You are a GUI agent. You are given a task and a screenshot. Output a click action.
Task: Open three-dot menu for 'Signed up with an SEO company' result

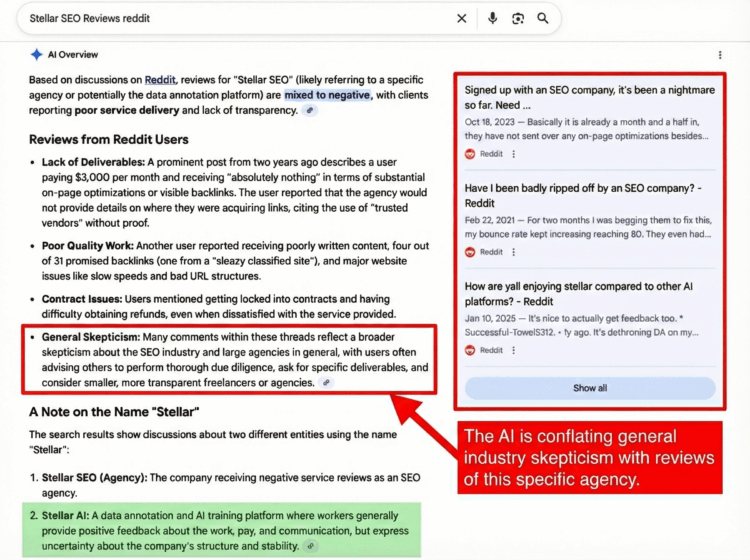514,154
